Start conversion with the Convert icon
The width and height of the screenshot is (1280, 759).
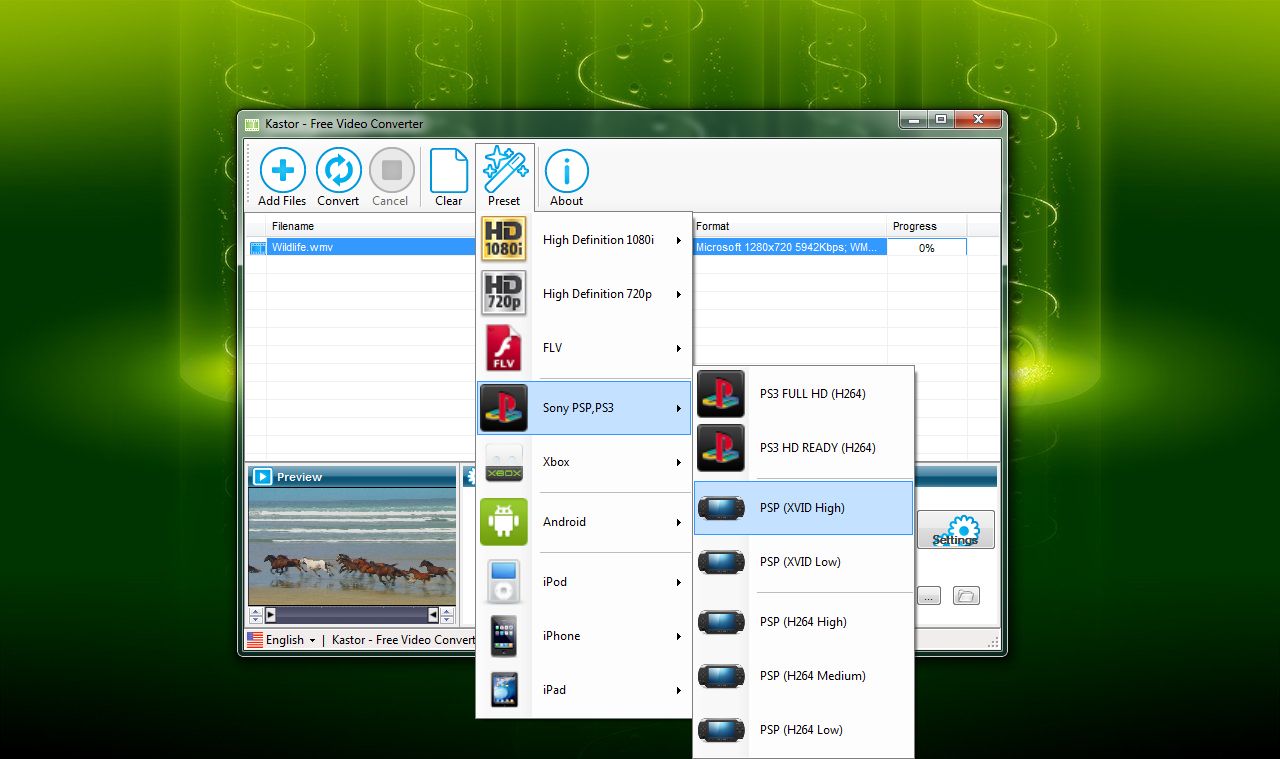[339, 171]
